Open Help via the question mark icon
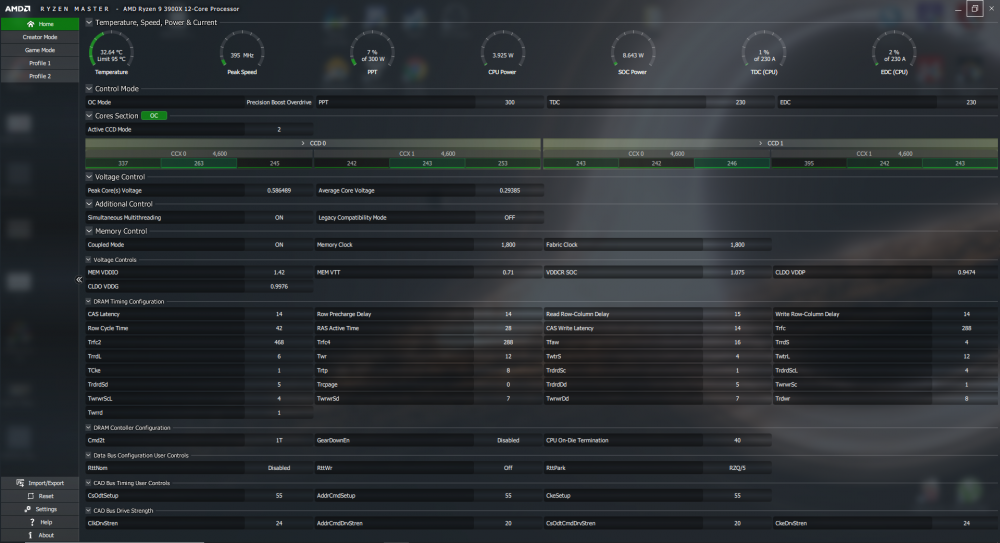The height and width of the screenshot is (543, 1000). click(32, 522)
